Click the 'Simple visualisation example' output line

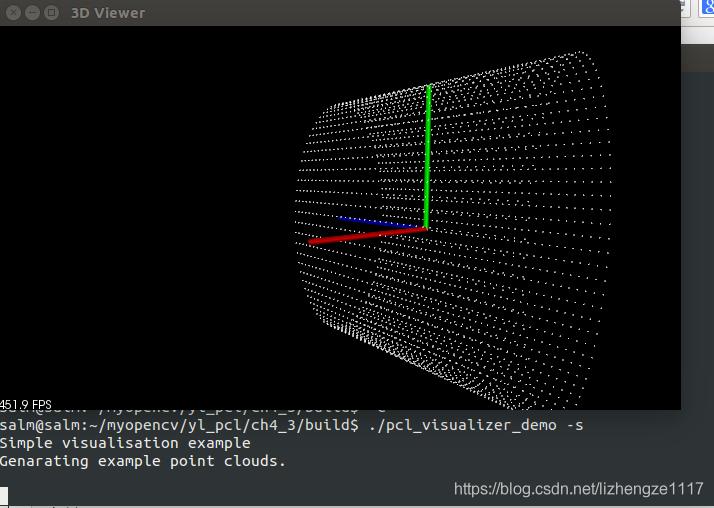[125, 443]
